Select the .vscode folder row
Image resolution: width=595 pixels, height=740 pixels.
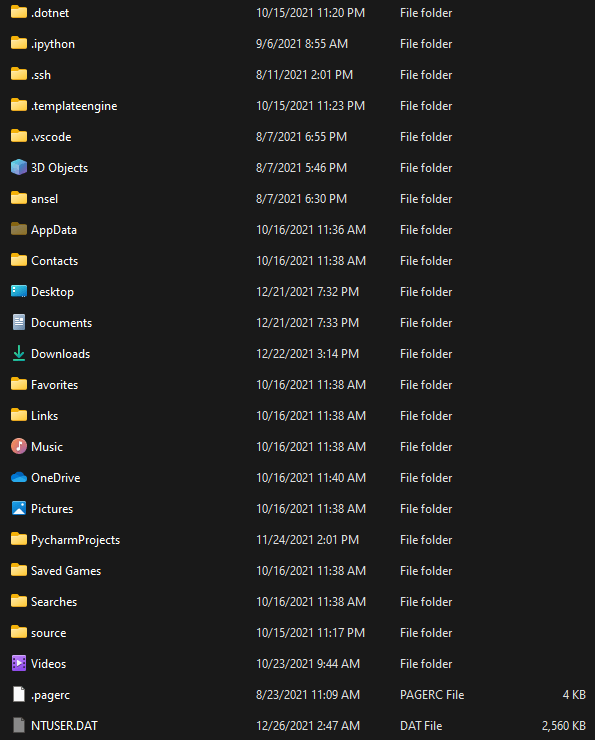(297, 137)
